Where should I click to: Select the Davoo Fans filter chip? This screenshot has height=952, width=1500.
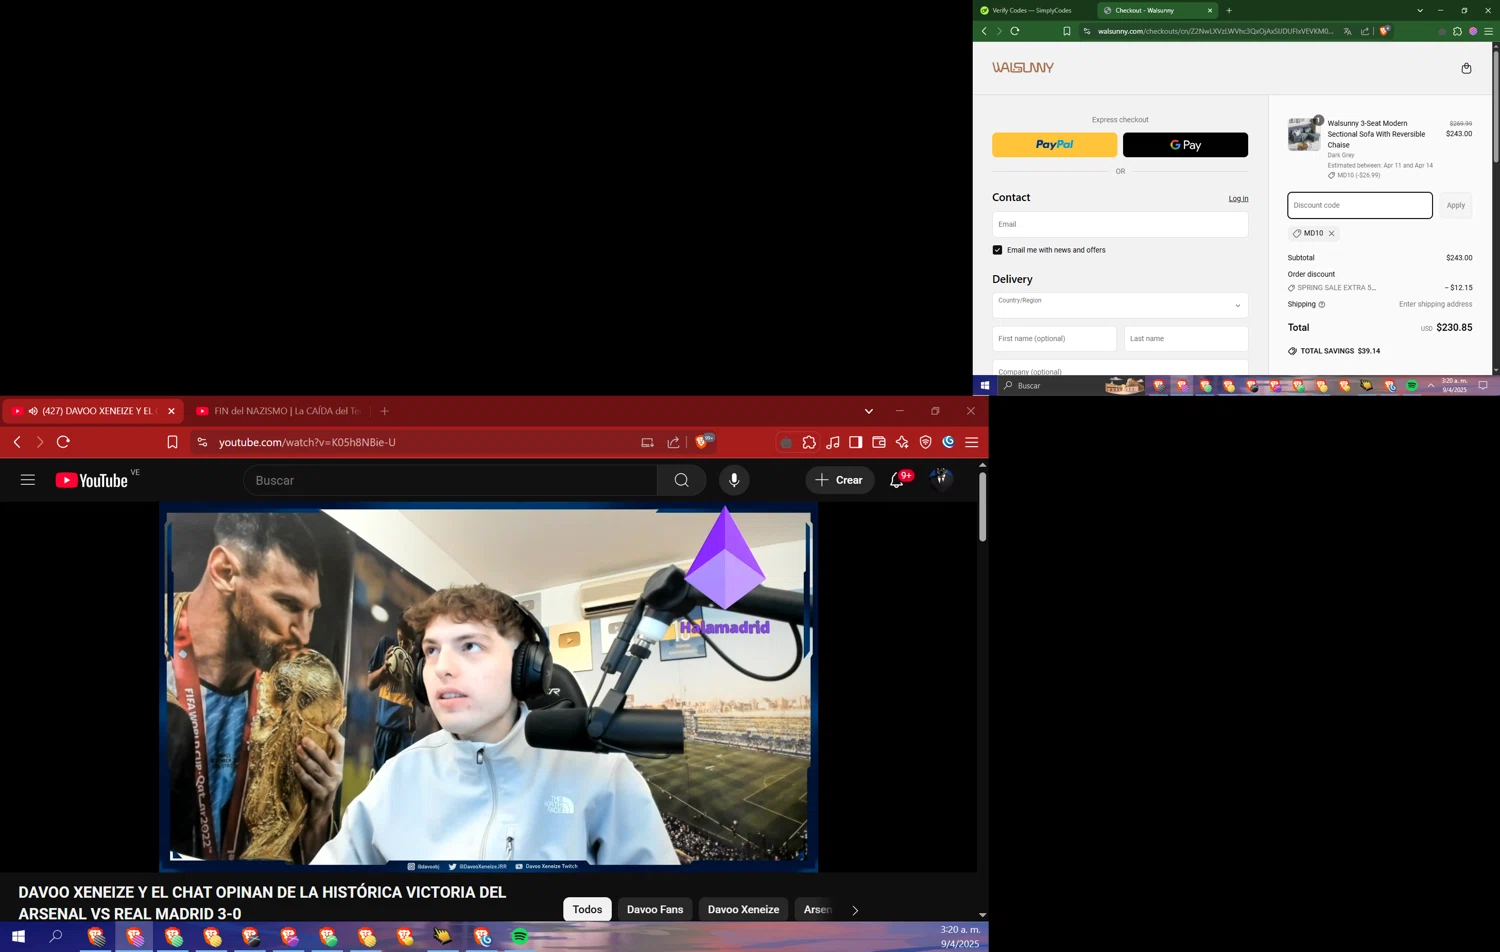click(655, 909)
